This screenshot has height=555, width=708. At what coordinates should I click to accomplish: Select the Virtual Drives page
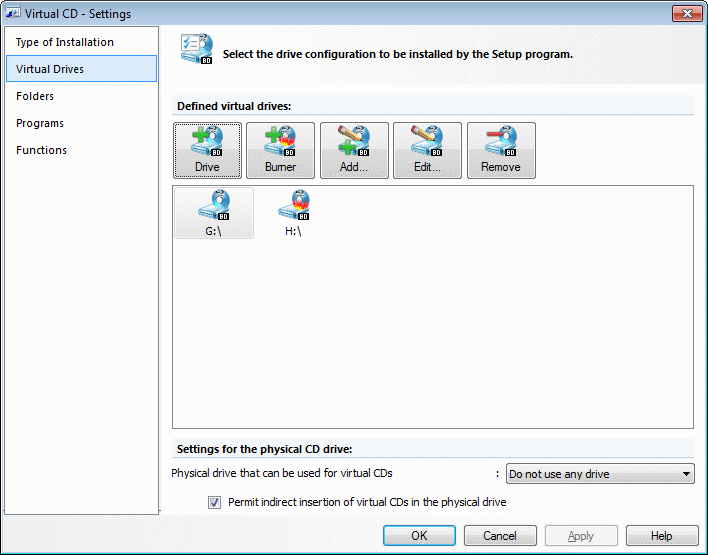(81, 69)
